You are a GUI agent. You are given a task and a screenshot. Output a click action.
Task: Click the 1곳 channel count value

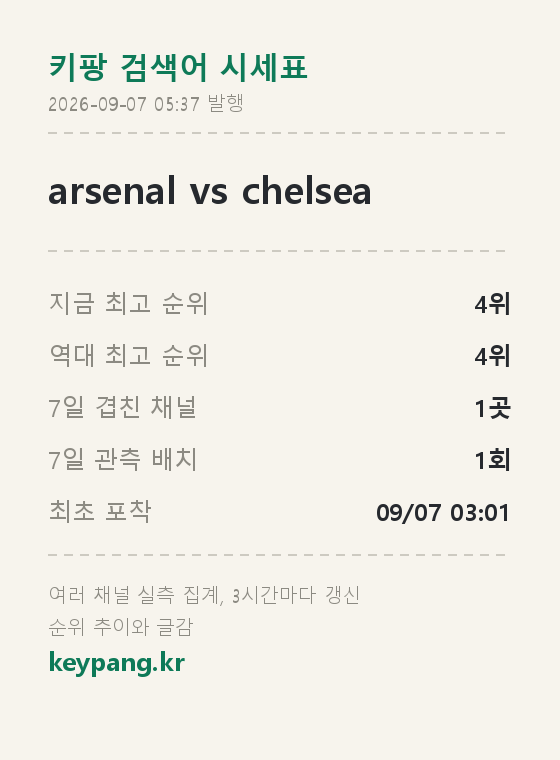click(492, 408)
